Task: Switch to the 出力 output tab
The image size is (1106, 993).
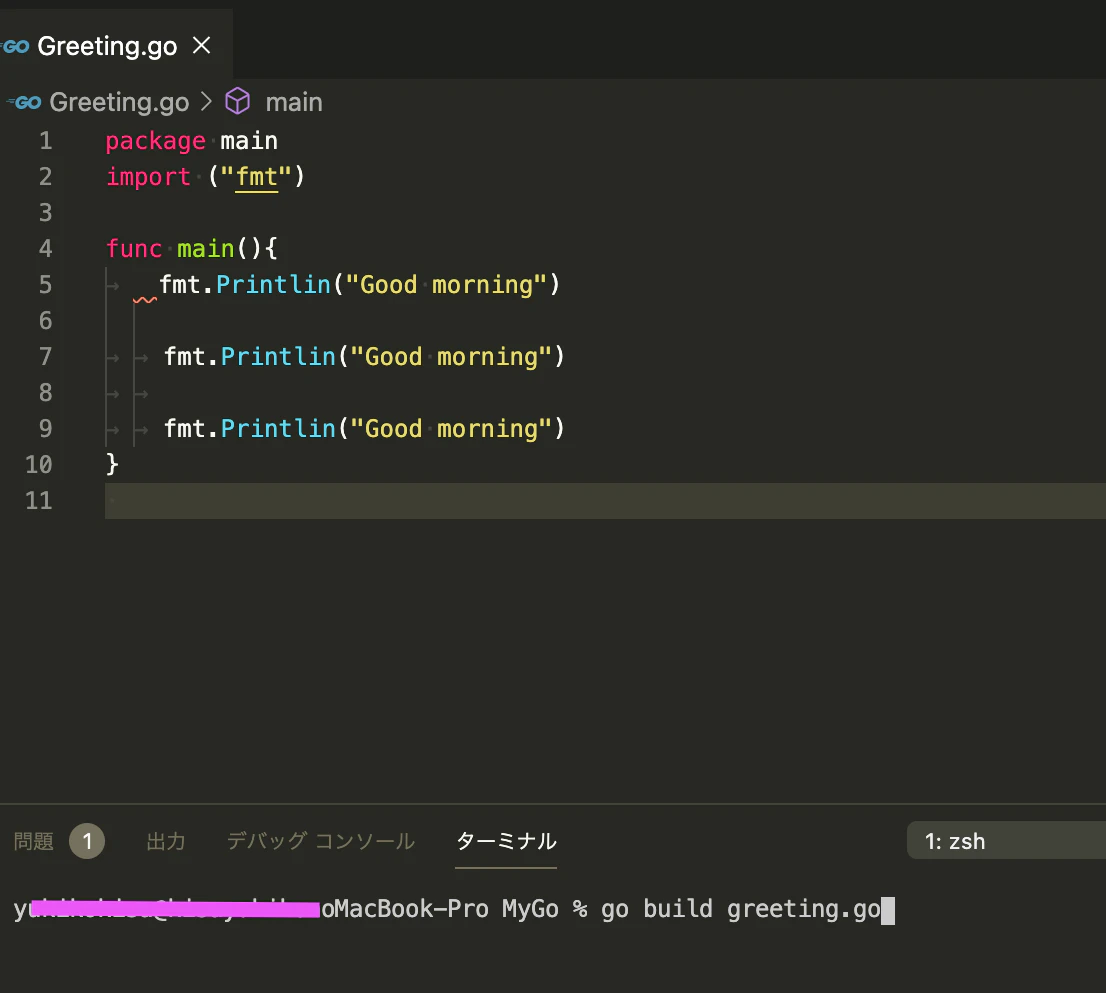Action: [x=166, y=841]
